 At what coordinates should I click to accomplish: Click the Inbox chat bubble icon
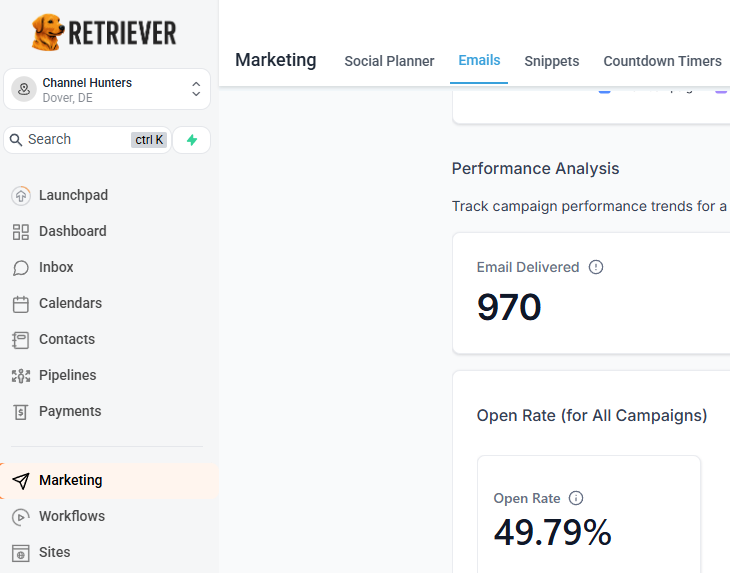coord(20,267)
